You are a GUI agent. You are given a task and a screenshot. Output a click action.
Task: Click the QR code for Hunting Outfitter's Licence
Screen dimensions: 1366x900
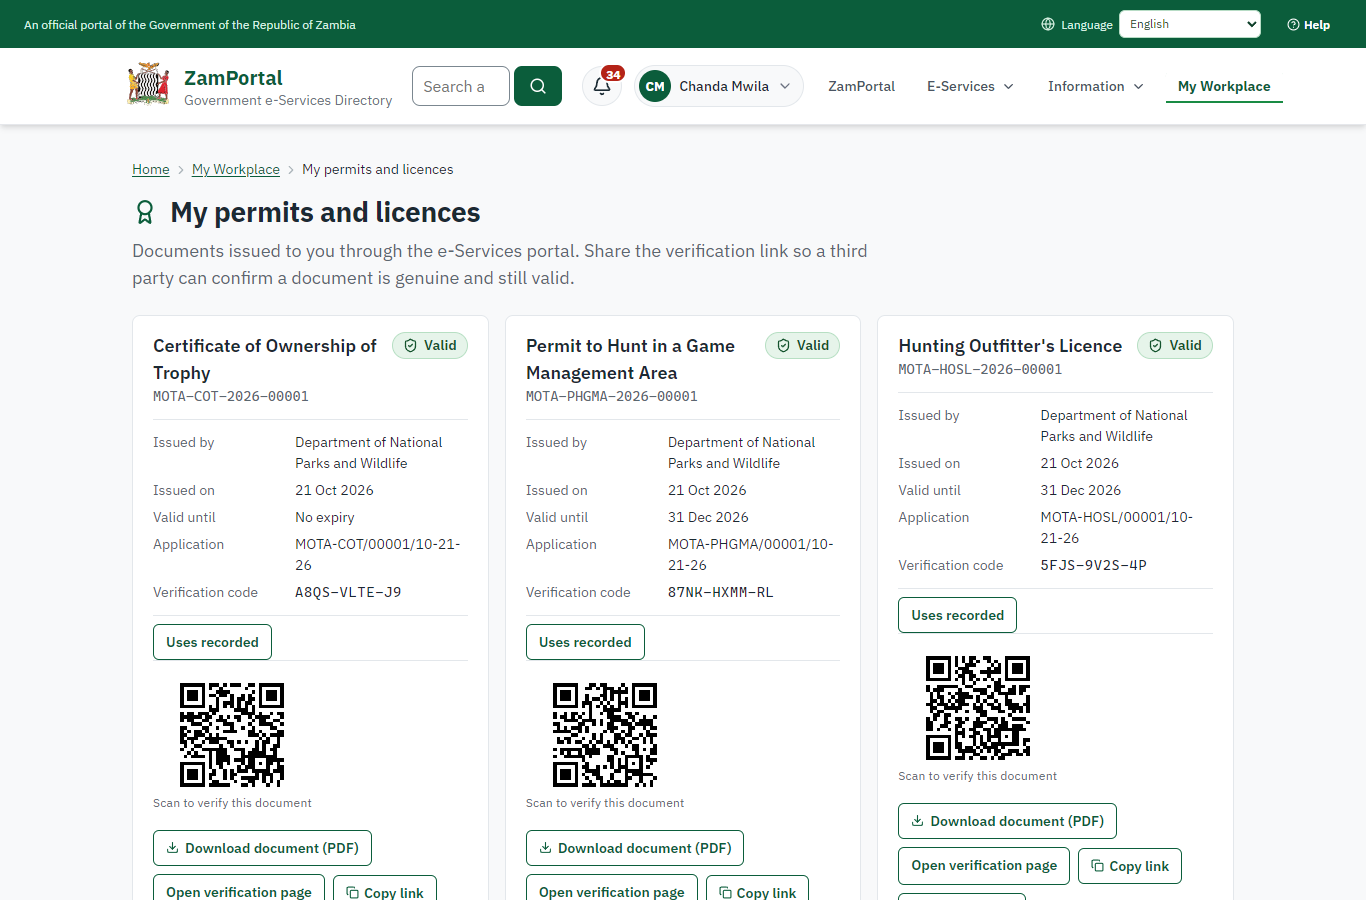pos(978,708)
